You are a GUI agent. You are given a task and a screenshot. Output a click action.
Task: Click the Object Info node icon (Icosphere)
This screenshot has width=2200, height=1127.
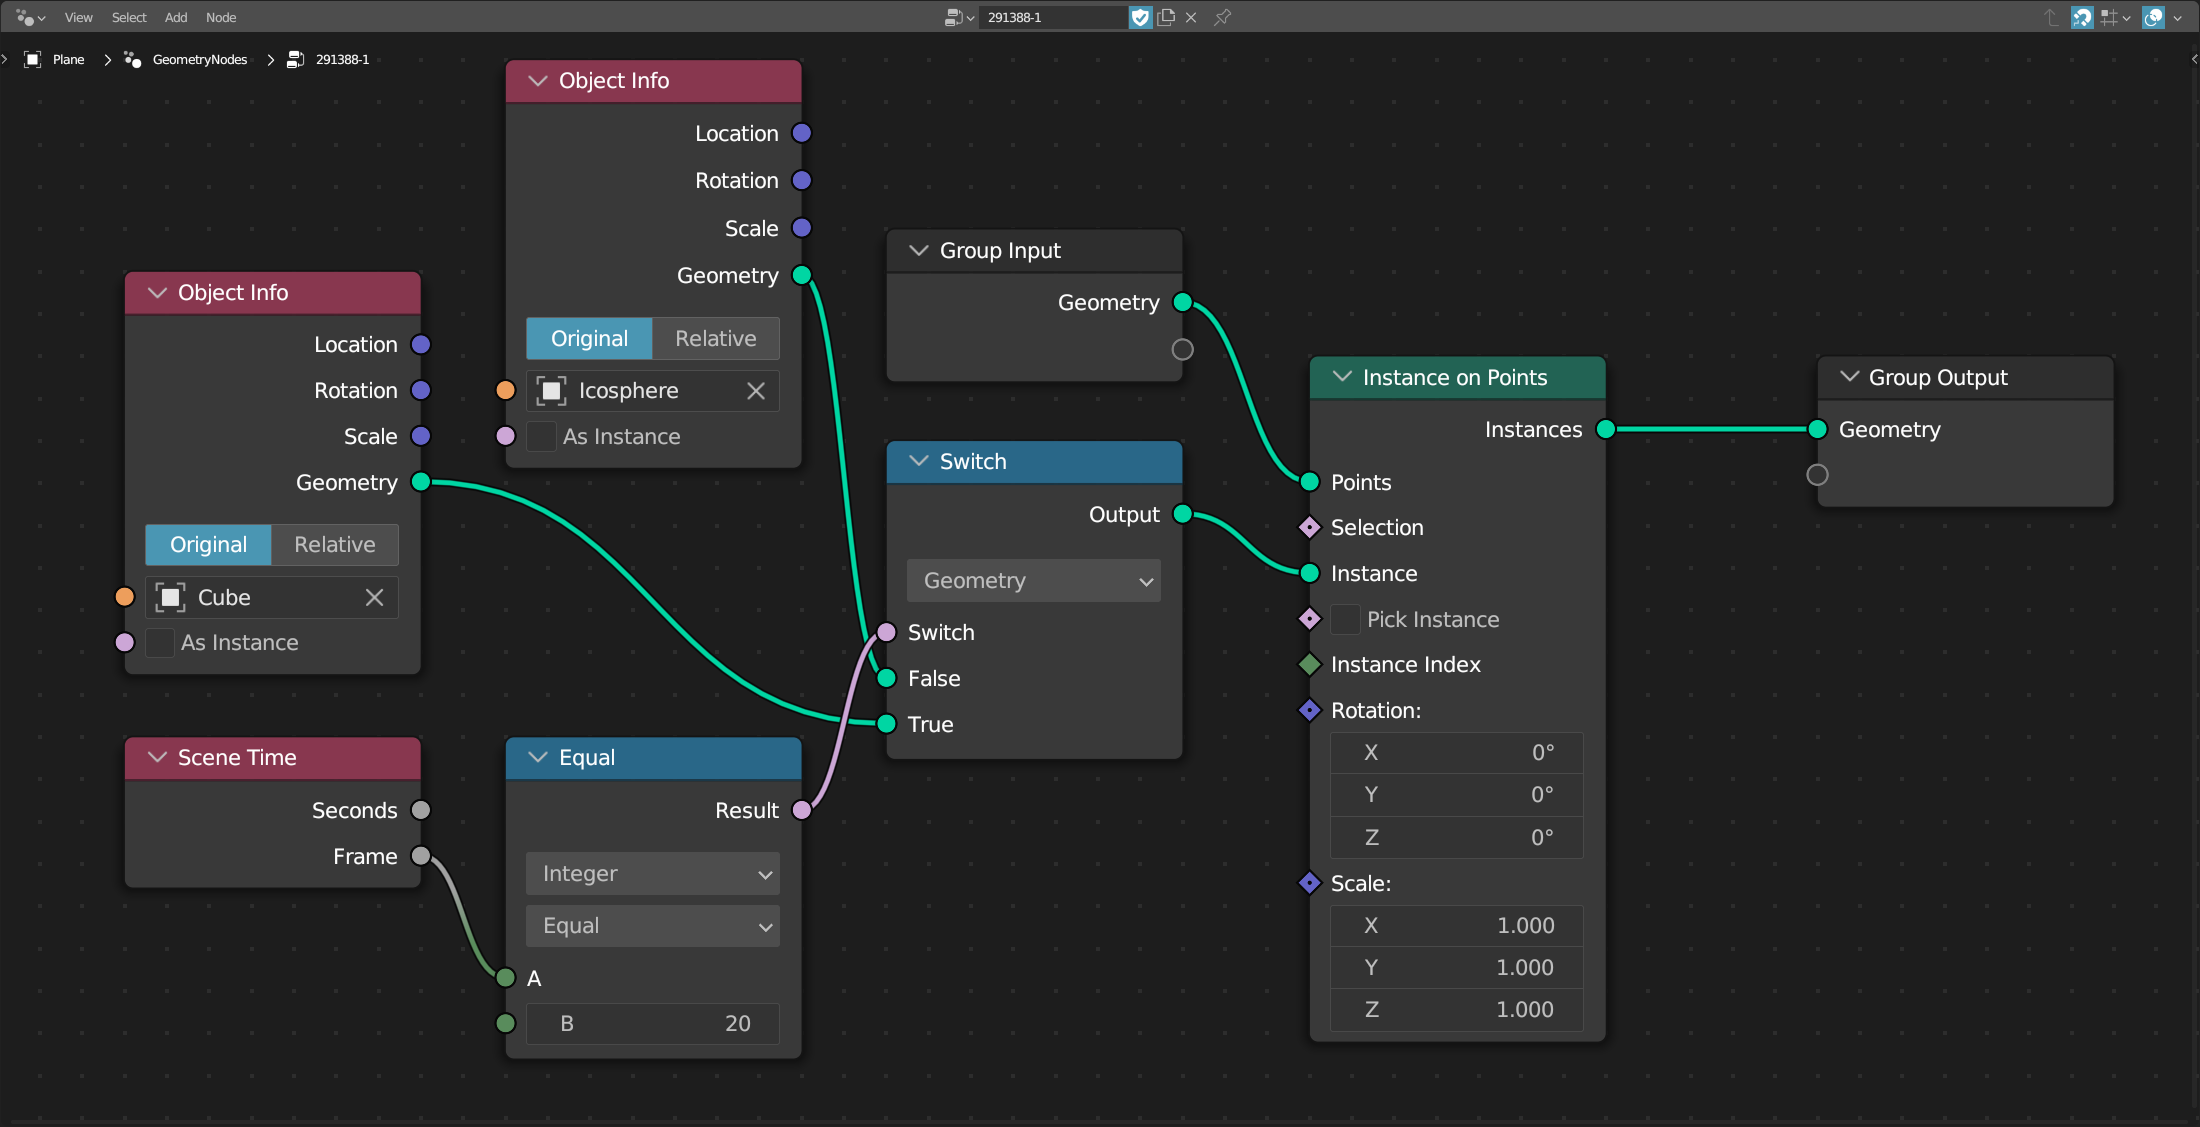[x=552, y=390]
